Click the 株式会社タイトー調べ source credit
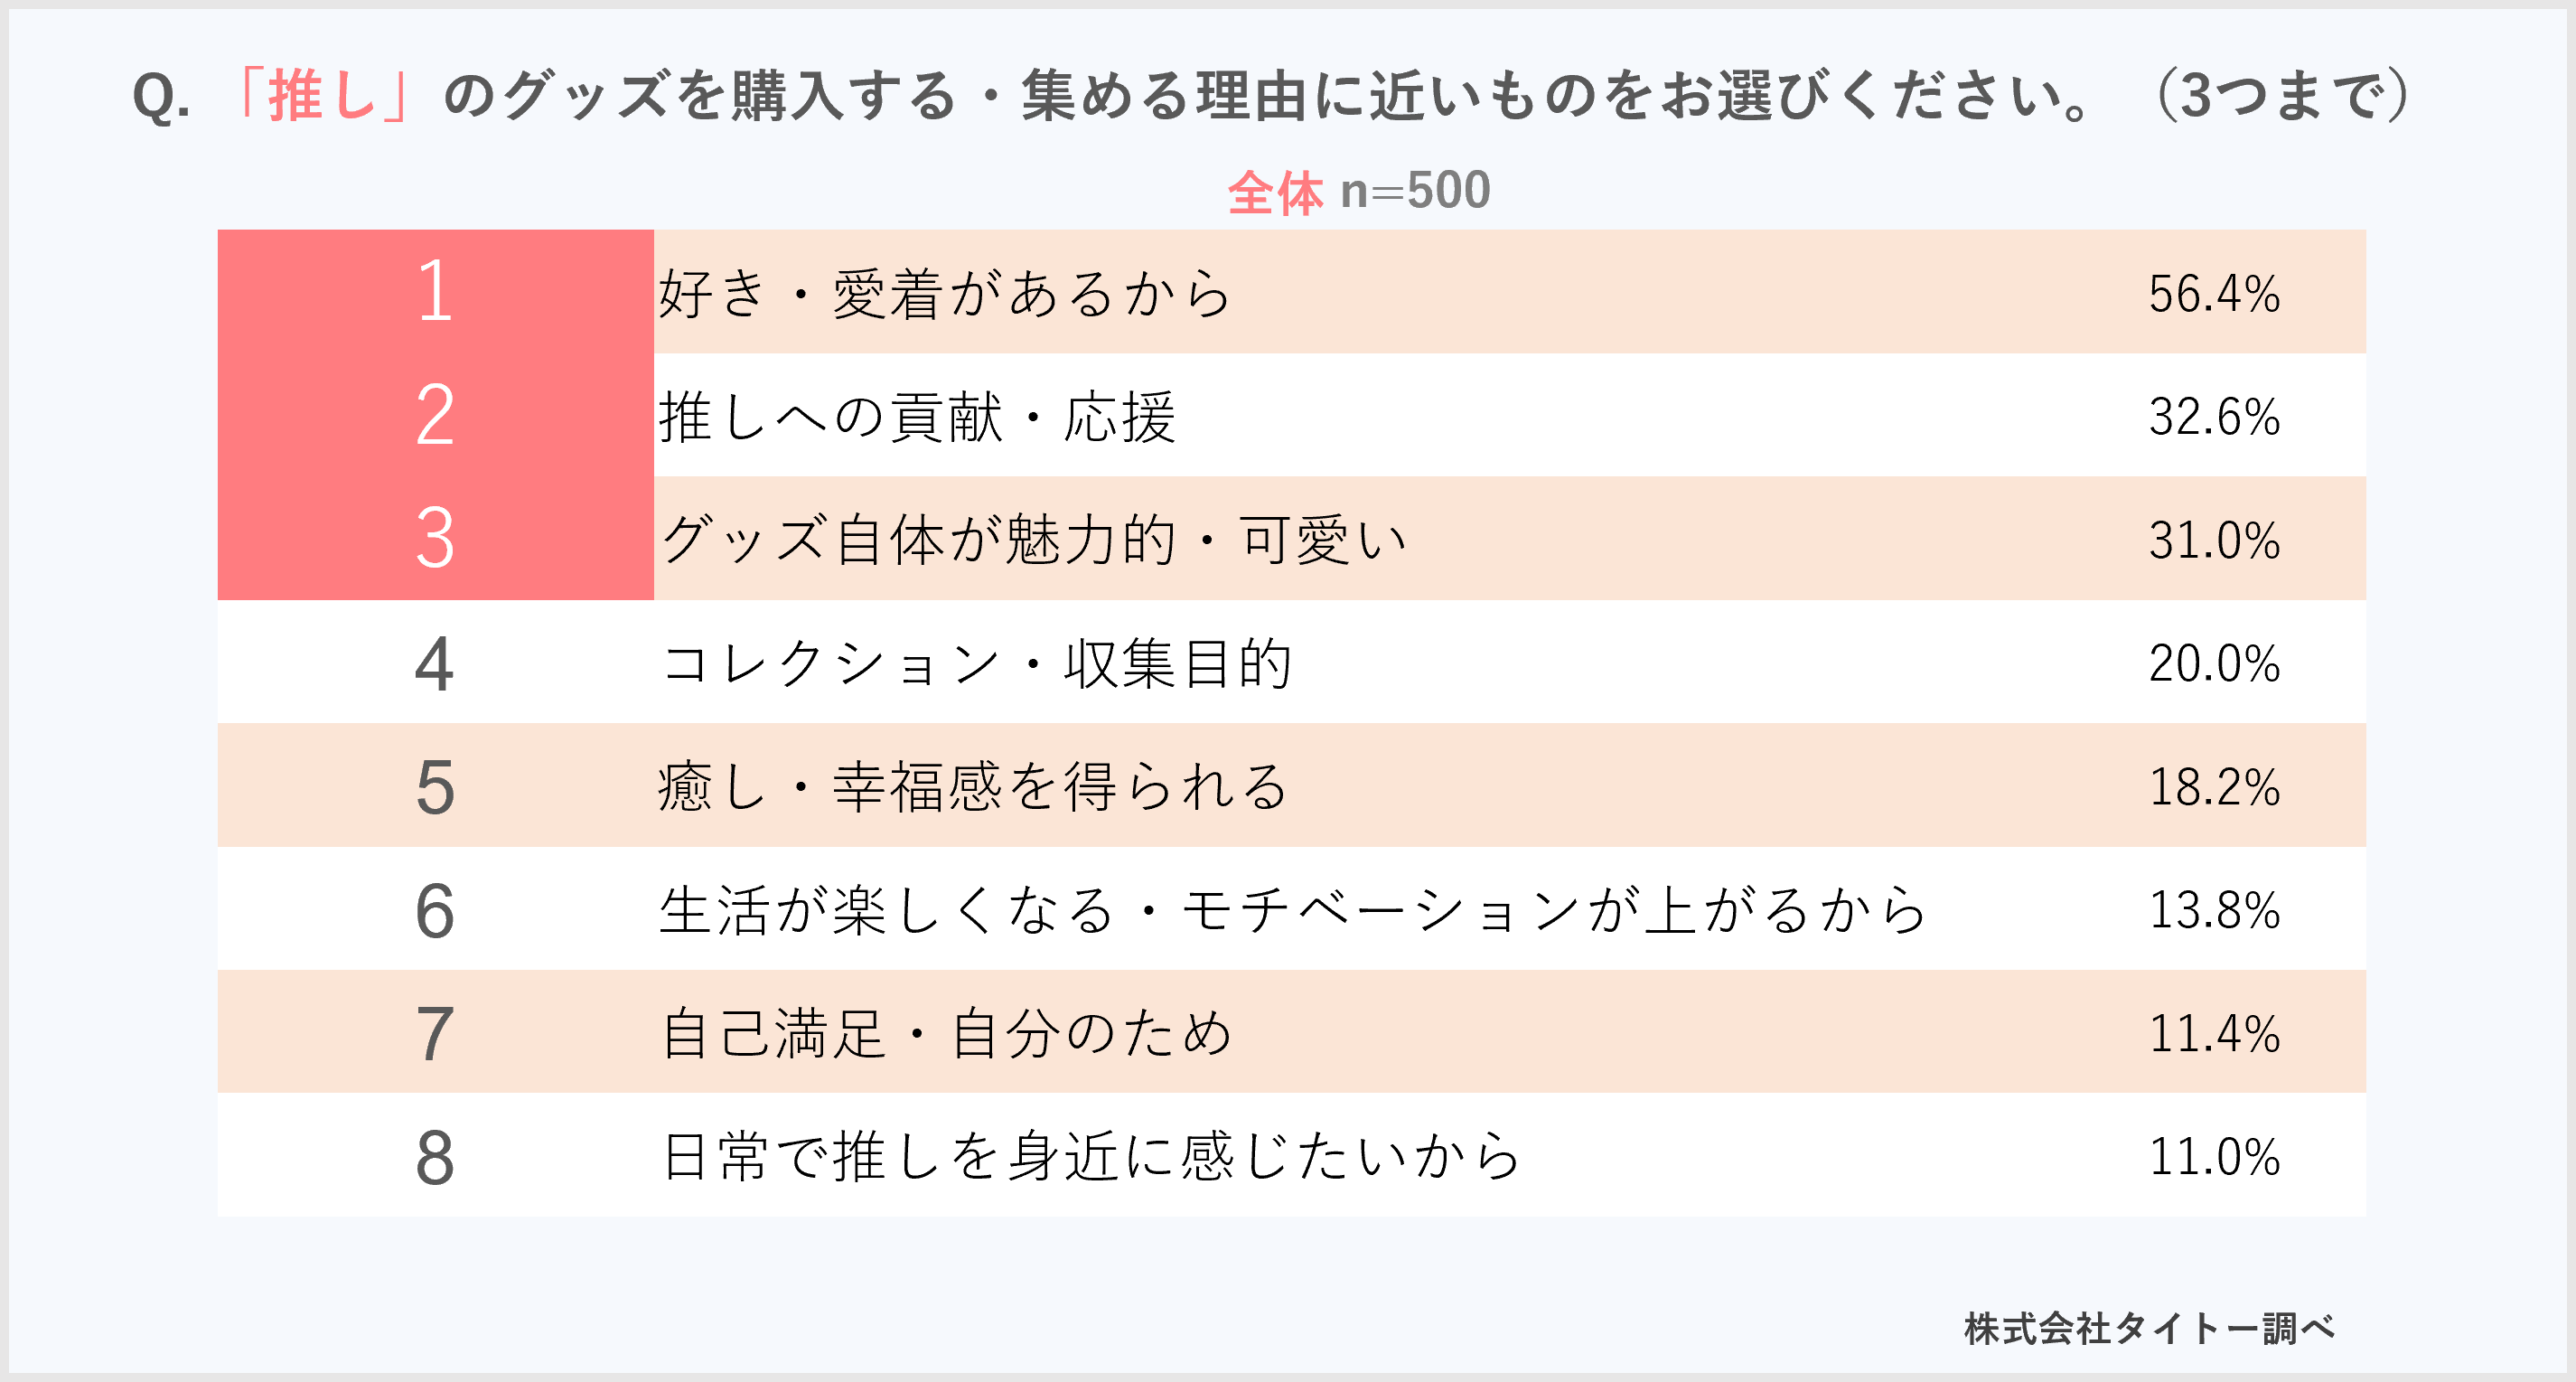Screen dimensions: 2576x1382 point(2149,1328)
